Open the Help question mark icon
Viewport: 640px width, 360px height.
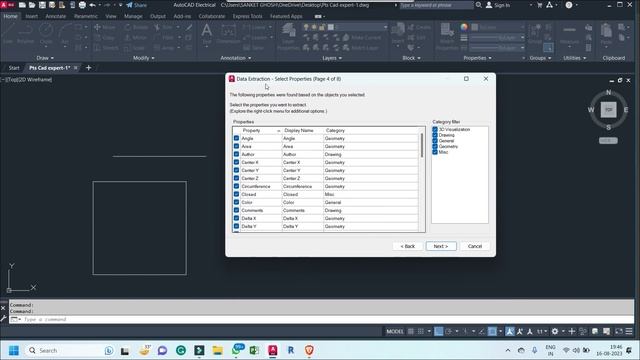click(569, 5)
